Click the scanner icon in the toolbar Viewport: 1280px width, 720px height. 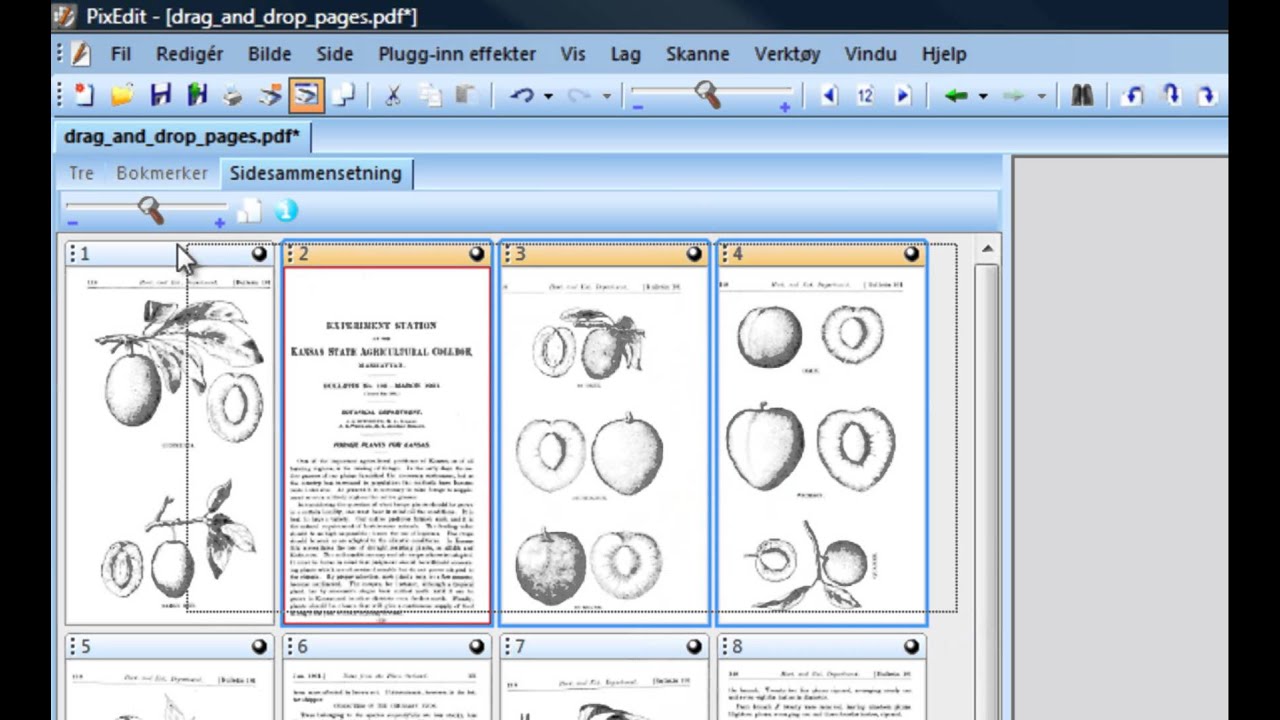(x=270, y=96)
